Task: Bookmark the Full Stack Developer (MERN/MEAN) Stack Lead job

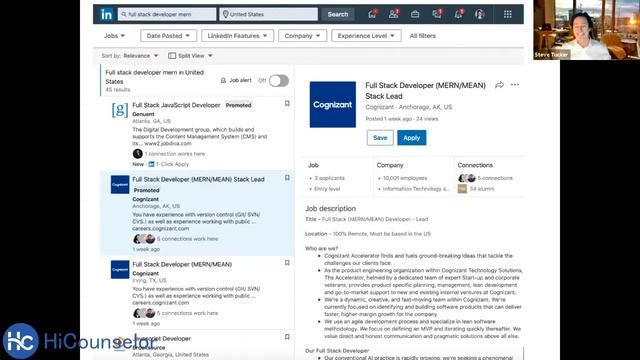Action: tap(287, 178)
